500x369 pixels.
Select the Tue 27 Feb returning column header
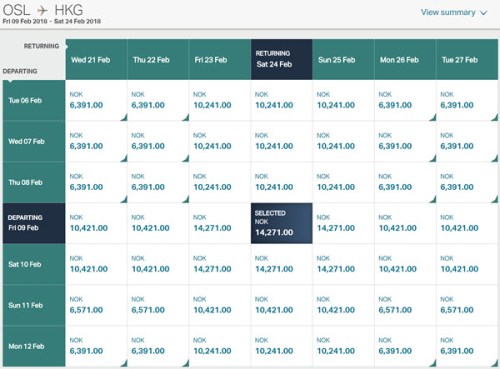(x=467, y=59)
